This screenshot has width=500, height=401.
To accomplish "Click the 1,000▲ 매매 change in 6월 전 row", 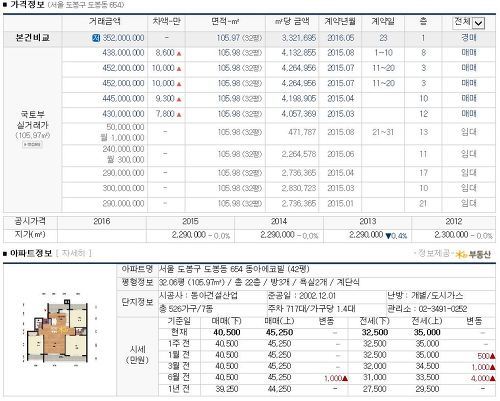I will coord(336,378).
